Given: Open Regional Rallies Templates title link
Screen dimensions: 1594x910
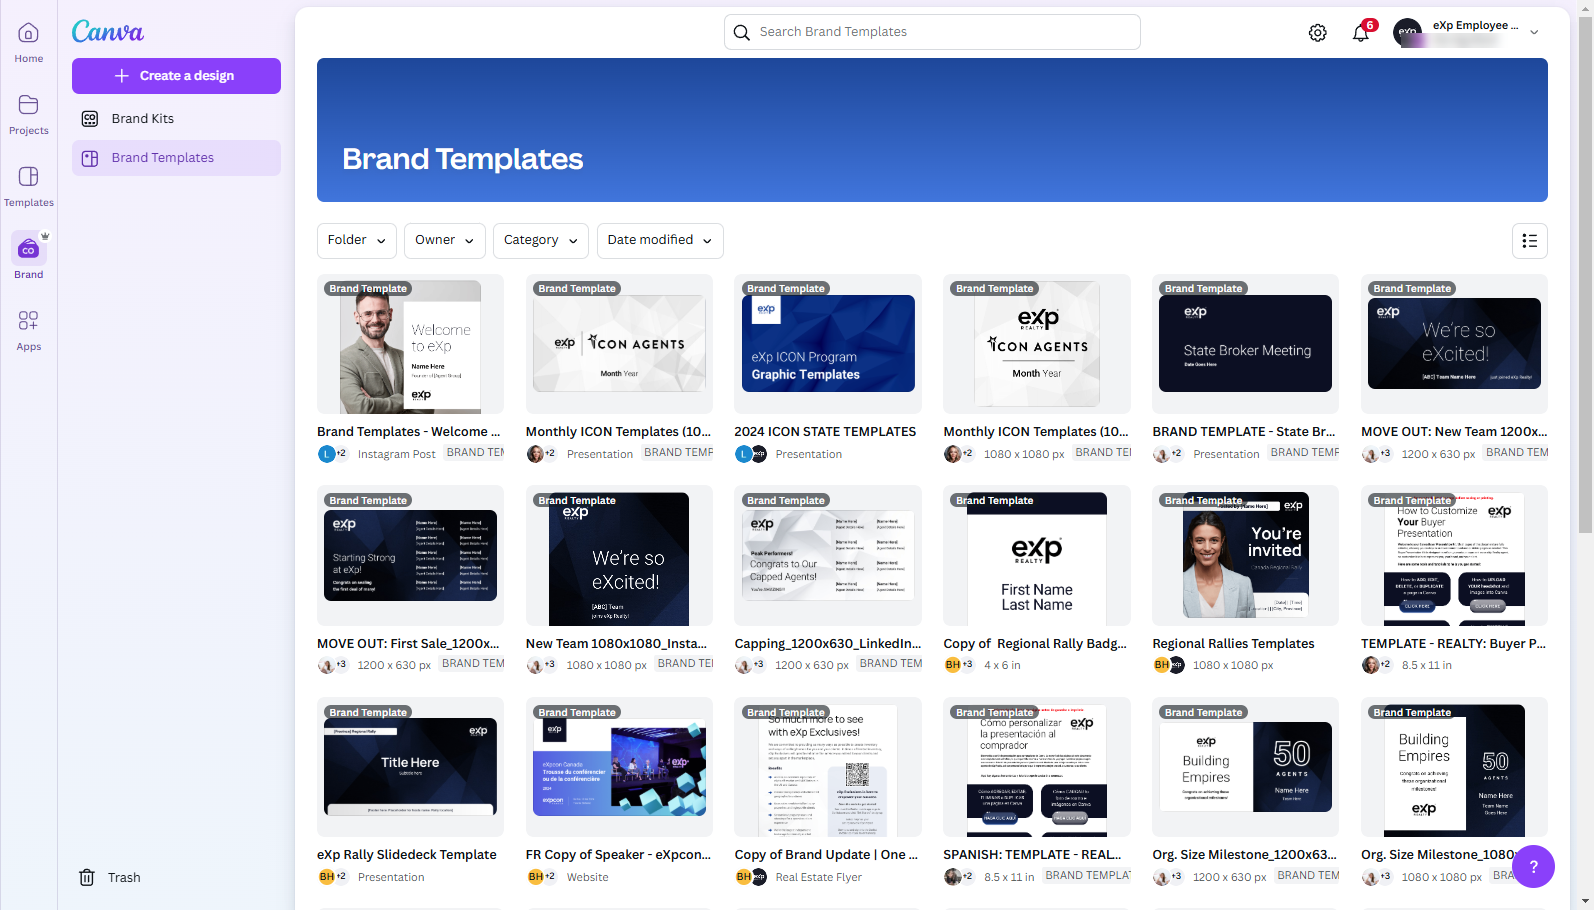Looking at the screenshot, I should pyautogui.click(x=1233, y=644).
